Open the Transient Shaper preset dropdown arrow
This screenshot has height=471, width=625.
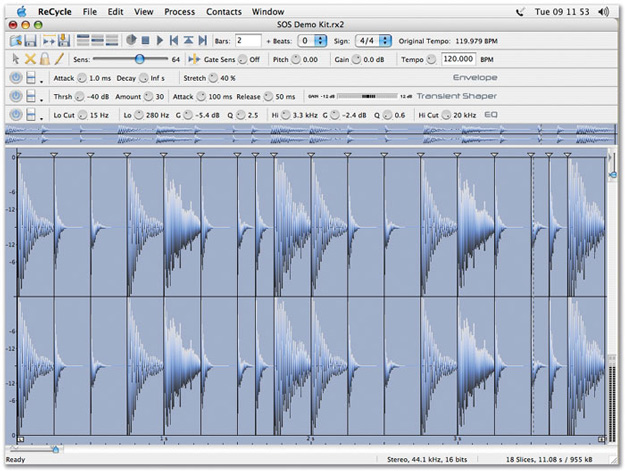[41, 100]
